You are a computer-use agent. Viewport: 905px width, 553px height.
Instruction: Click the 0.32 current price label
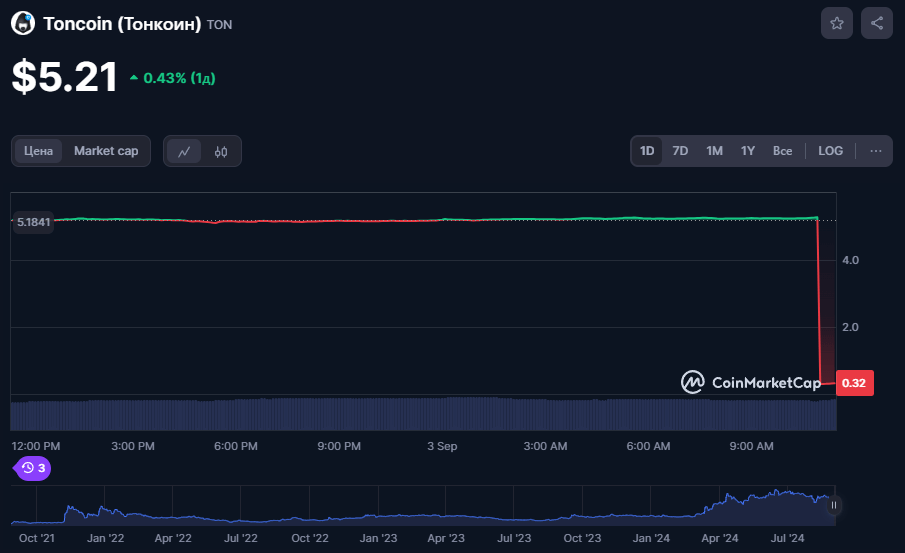[854, 383]
